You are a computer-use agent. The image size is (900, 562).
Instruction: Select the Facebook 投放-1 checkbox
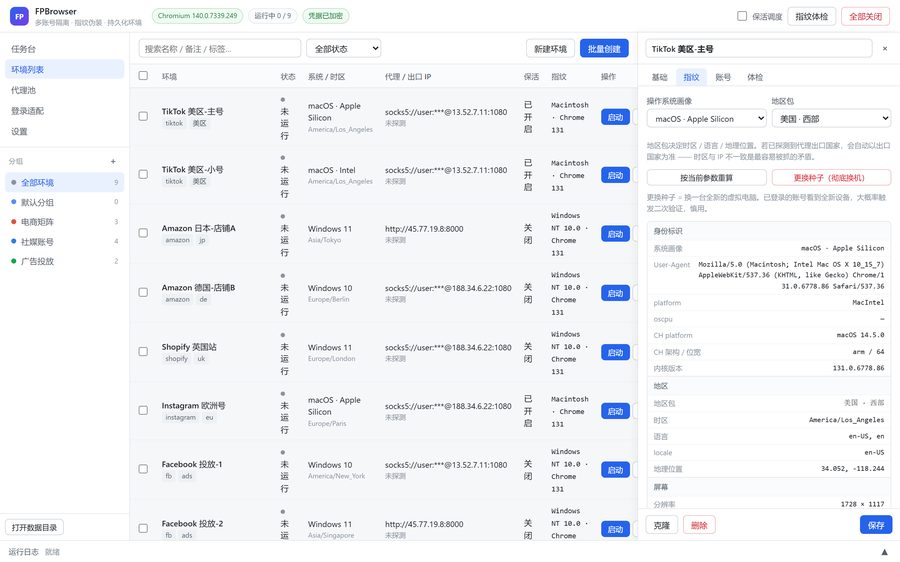143,469
